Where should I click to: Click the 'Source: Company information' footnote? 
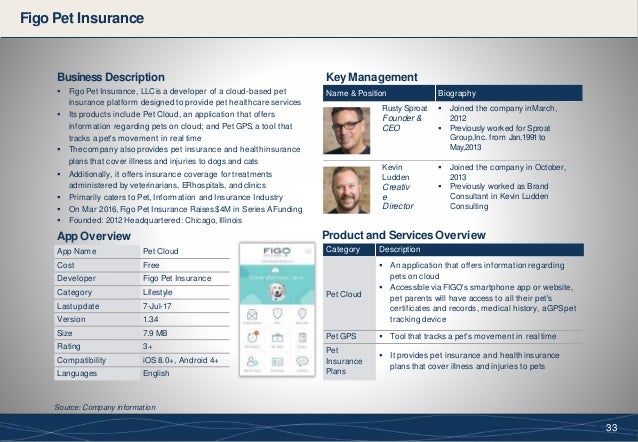point(105,407)
